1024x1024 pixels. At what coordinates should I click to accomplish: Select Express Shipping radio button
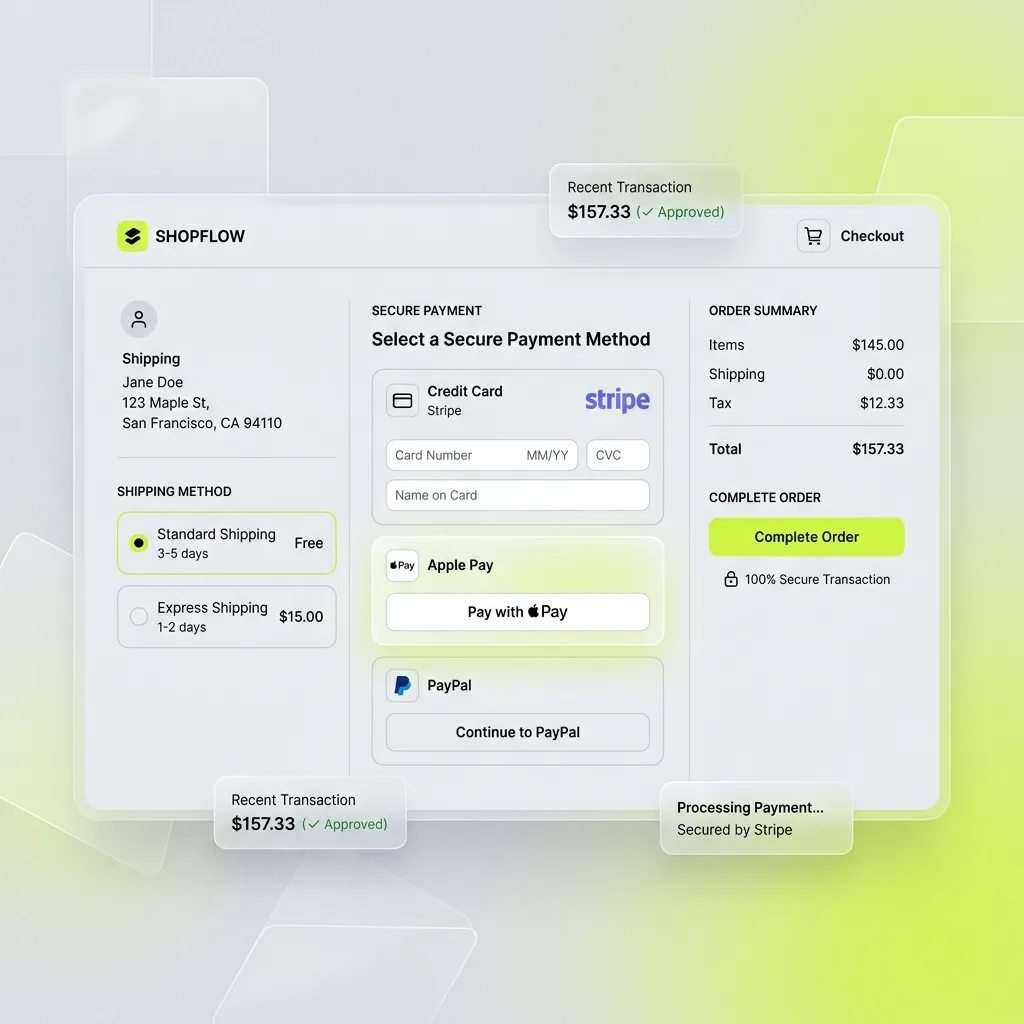139,617
